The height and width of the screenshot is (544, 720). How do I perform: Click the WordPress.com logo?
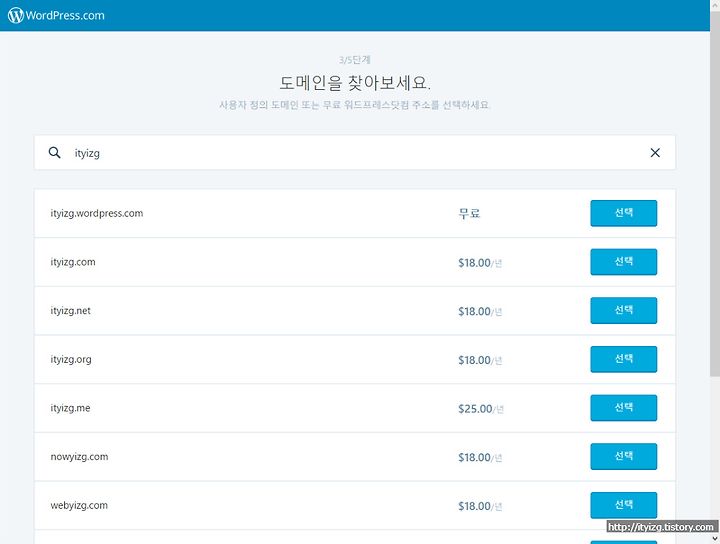point(56,15)
